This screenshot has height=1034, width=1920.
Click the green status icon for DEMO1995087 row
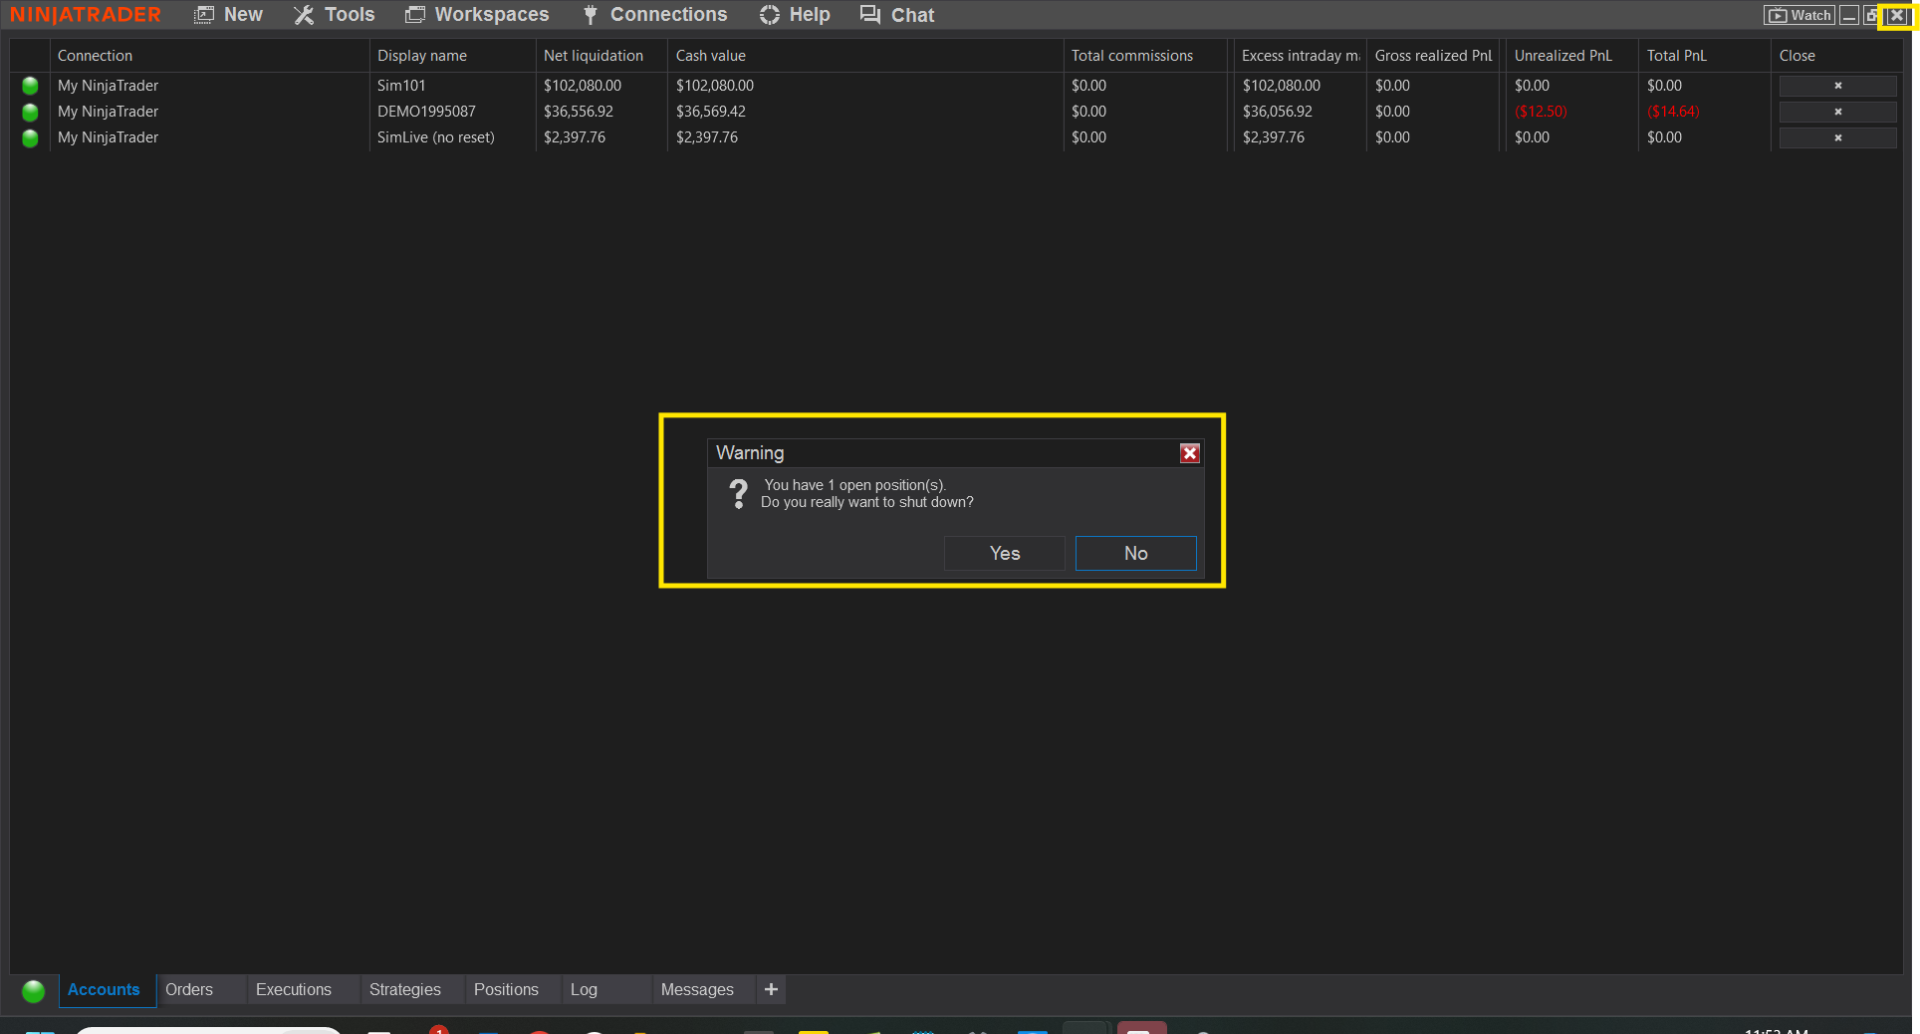tap(30, 112)
